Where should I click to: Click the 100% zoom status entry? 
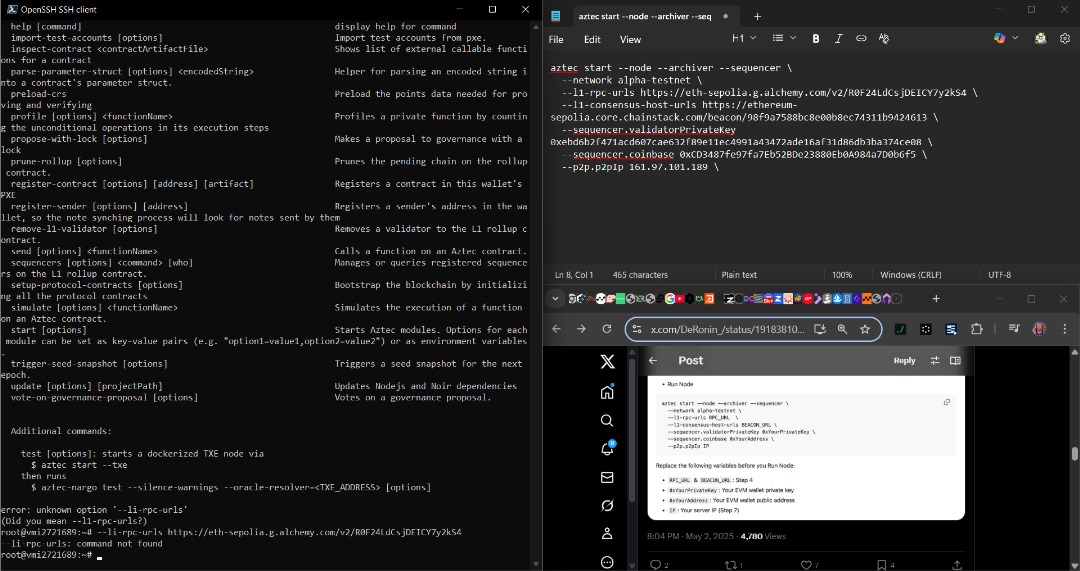[842, 275]
